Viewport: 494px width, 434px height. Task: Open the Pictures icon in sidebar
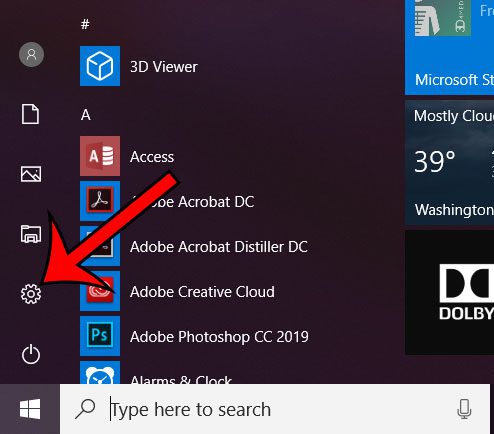click(31, 174)
